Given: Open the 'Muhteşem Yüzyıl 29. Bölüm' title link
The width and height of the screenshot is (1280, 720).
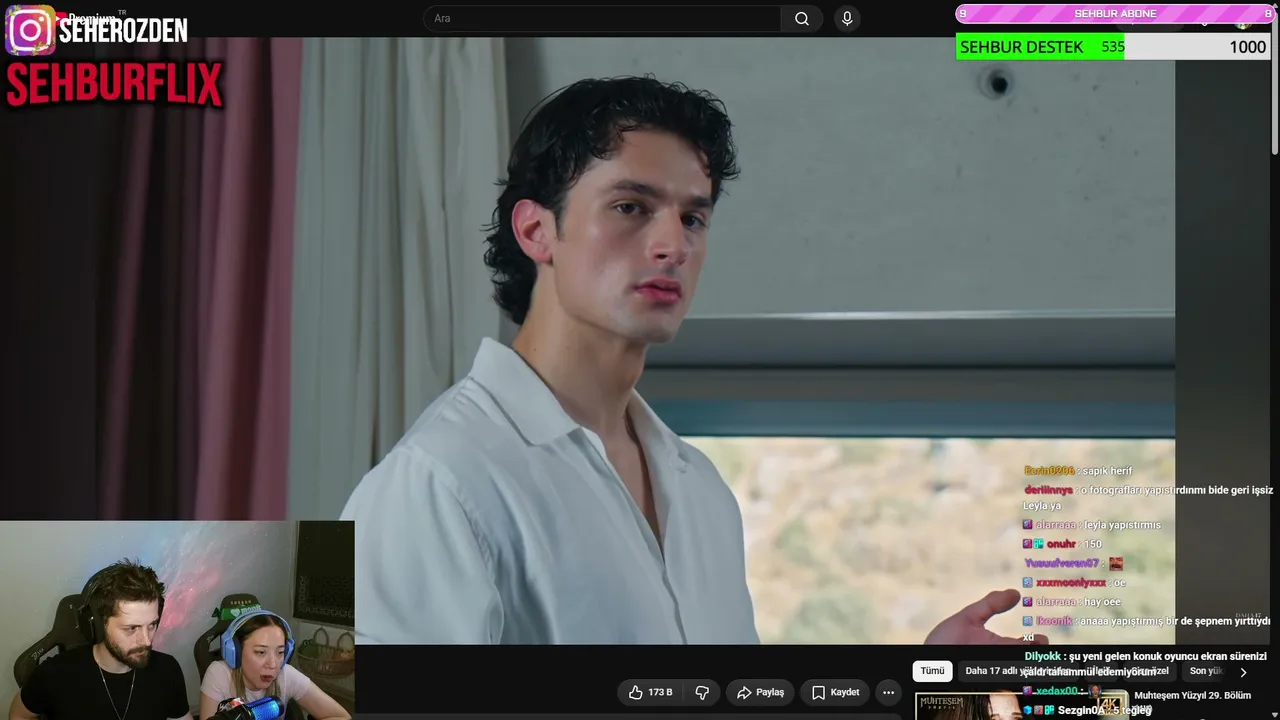Looking at the screenshot, I should point(1192,695).
